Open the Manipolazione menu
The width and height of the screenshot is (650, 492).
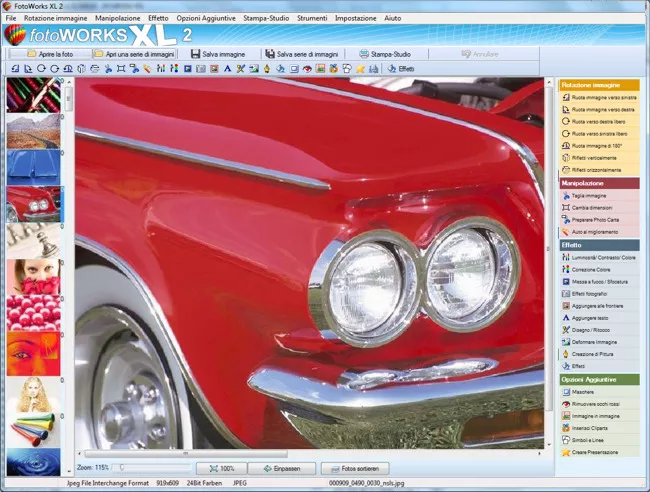[x=118, y=18]
